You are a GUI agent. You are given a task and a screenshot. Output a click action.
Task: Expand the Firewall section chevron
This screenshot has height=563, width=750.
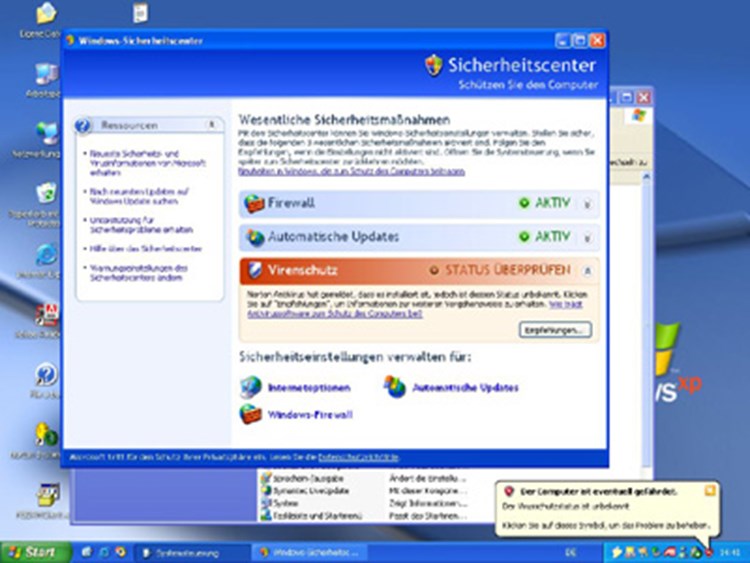pos(587,204)
